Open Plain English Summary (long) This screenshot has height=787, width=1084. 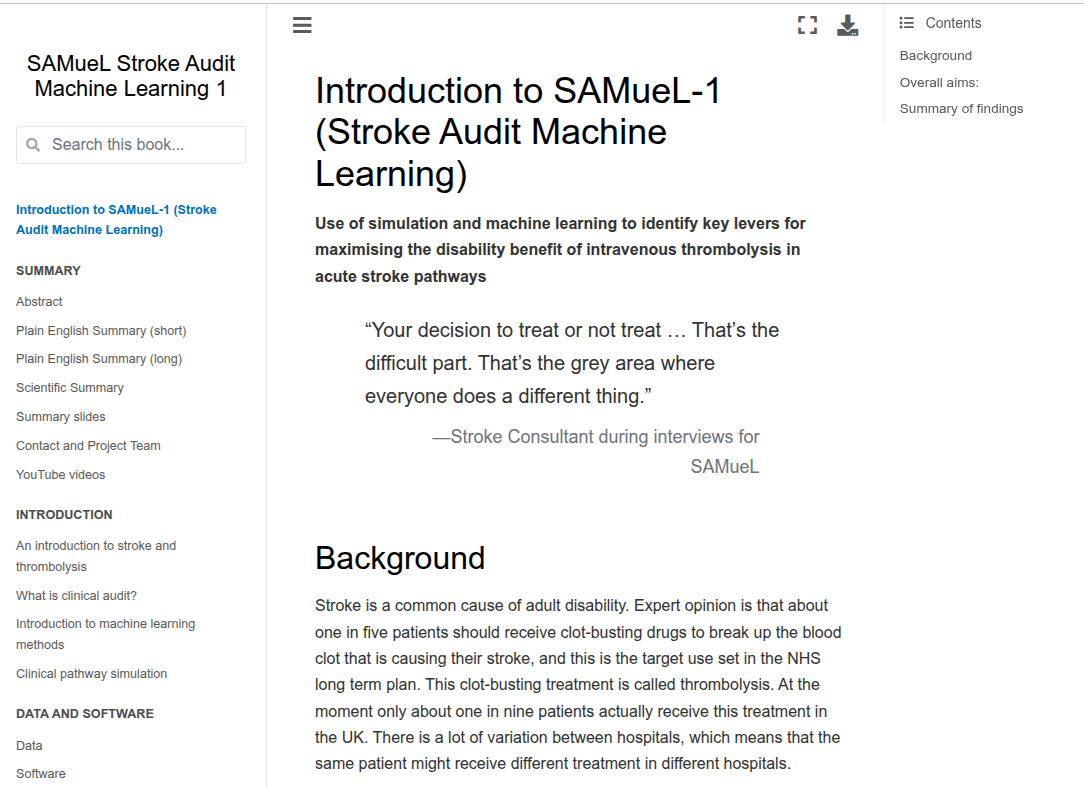[x=99, y=359]
